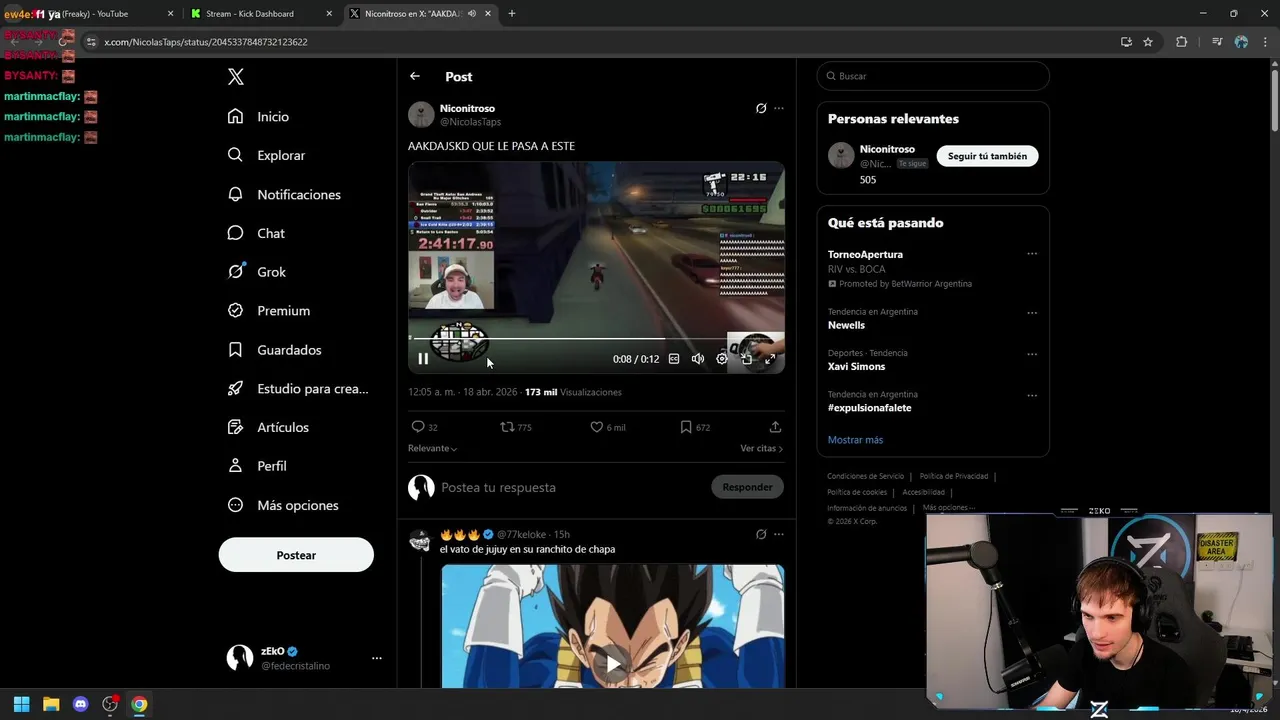Play the Vegeta video thumbnail

click(x=613, y=663)
